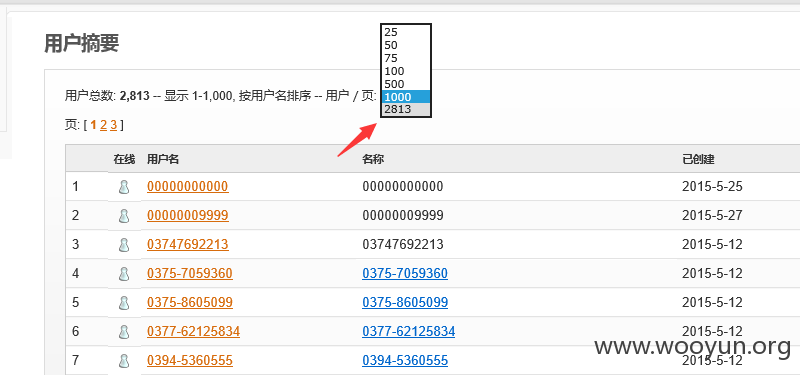800x375 pixels.
Task: Open blue name link 0394-5360555
Action: point(405,361)
